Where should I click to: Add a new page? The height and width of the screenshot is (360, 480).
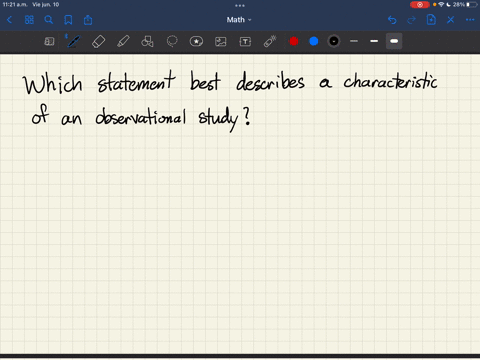pos(431,20)
